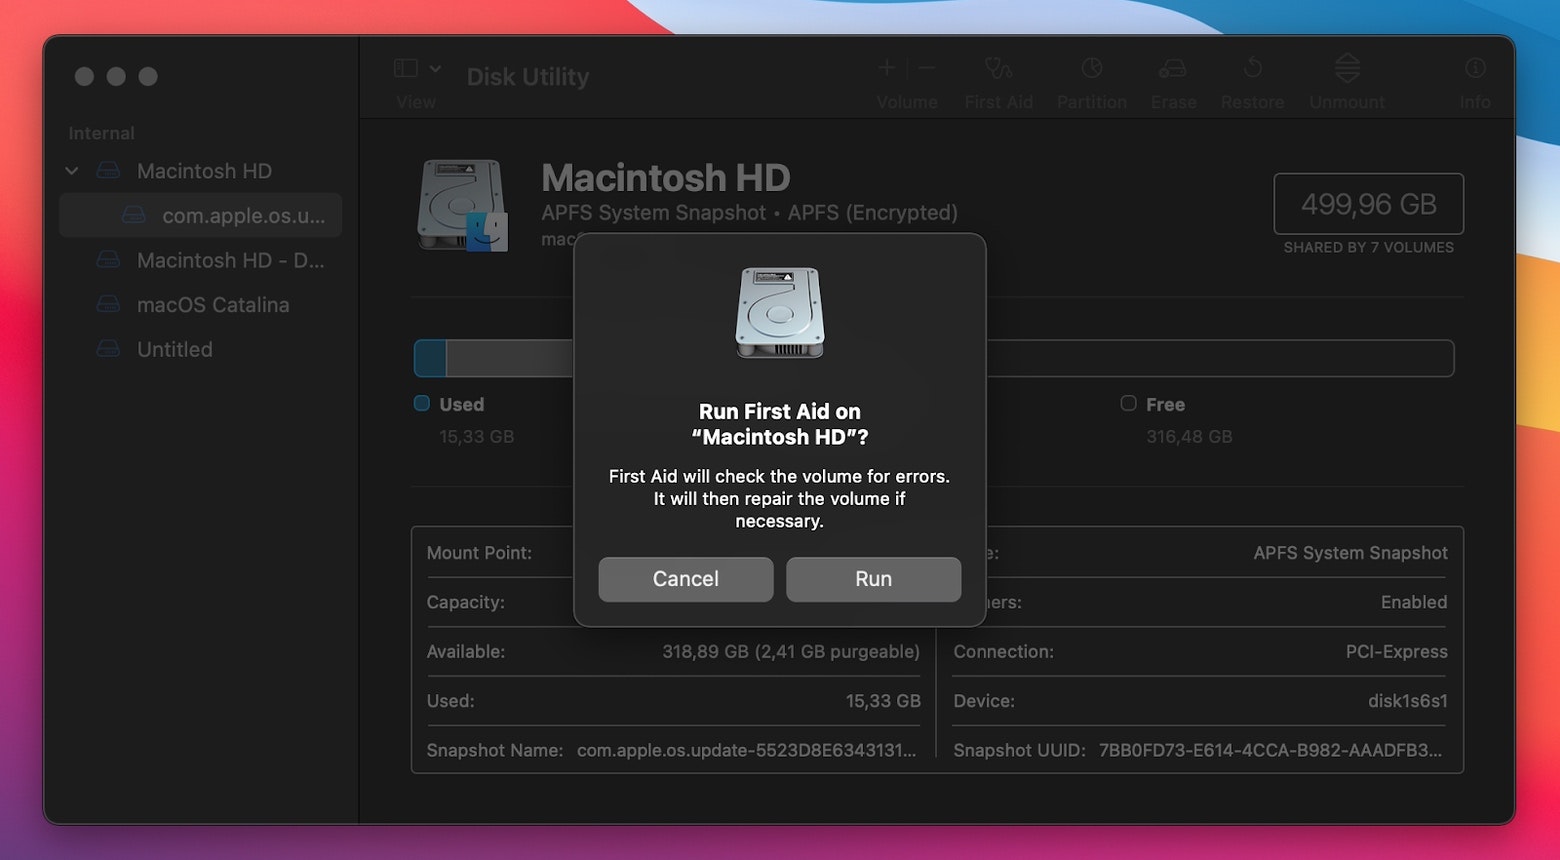Click the Capacity label in table
Screen dimensions: 1560x860
coord(465,602)
